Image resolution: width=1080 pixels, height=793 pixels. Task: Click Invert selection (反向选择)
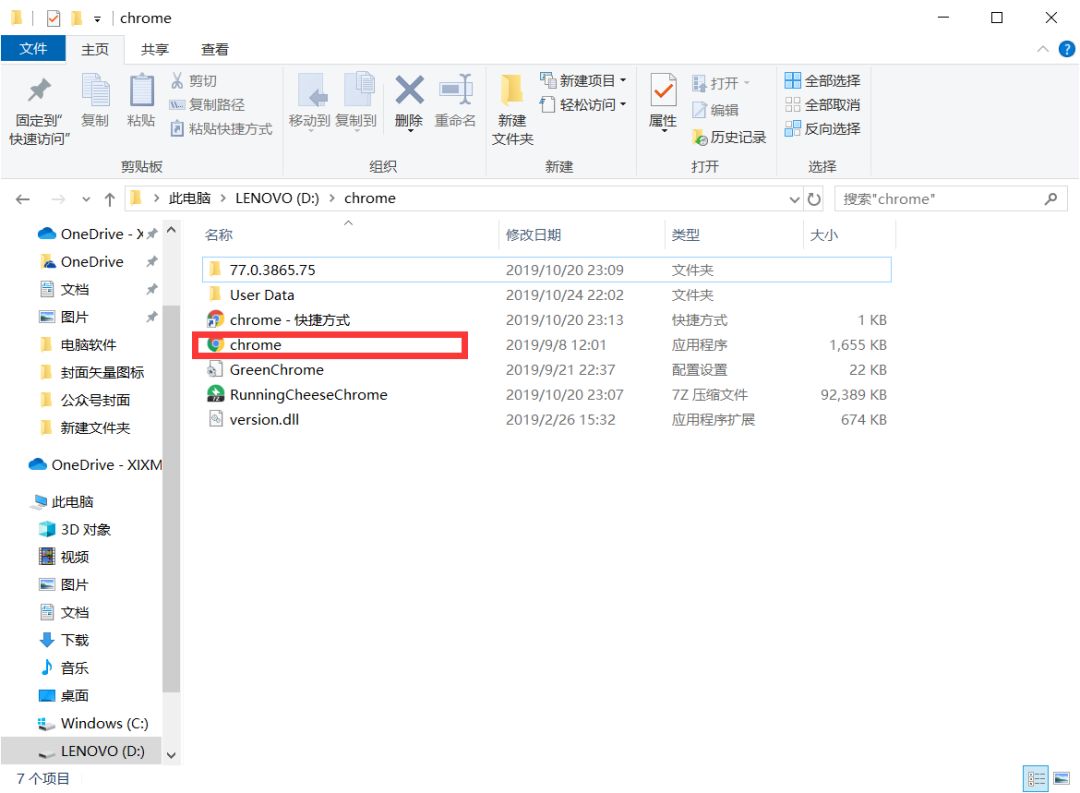click(822, 129)
